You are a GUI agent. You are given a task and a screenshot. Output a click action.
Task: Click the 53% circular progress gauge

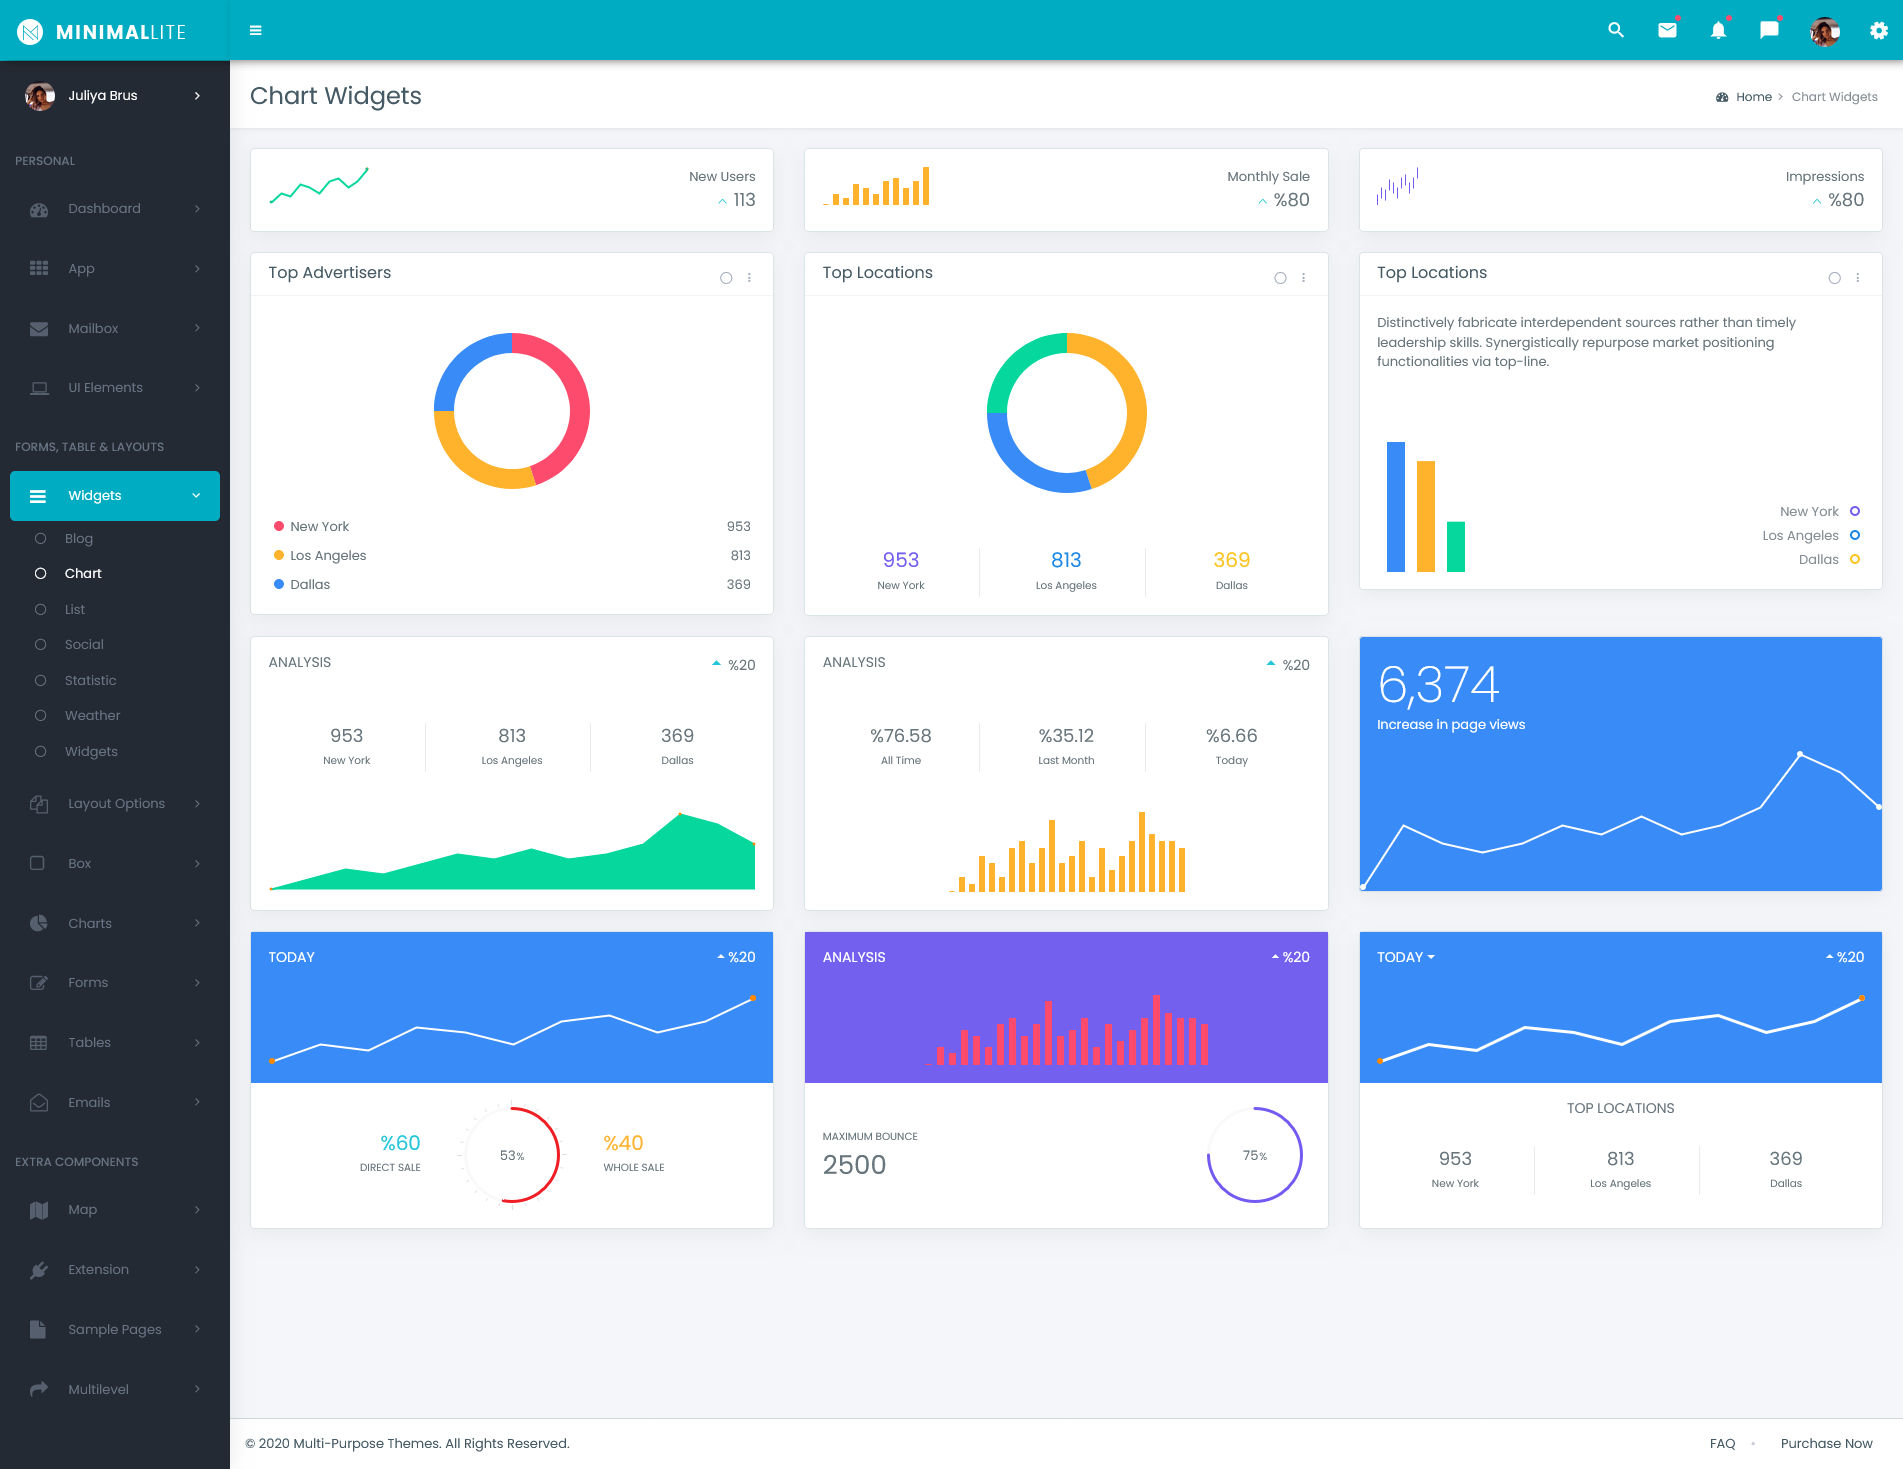512,1155
